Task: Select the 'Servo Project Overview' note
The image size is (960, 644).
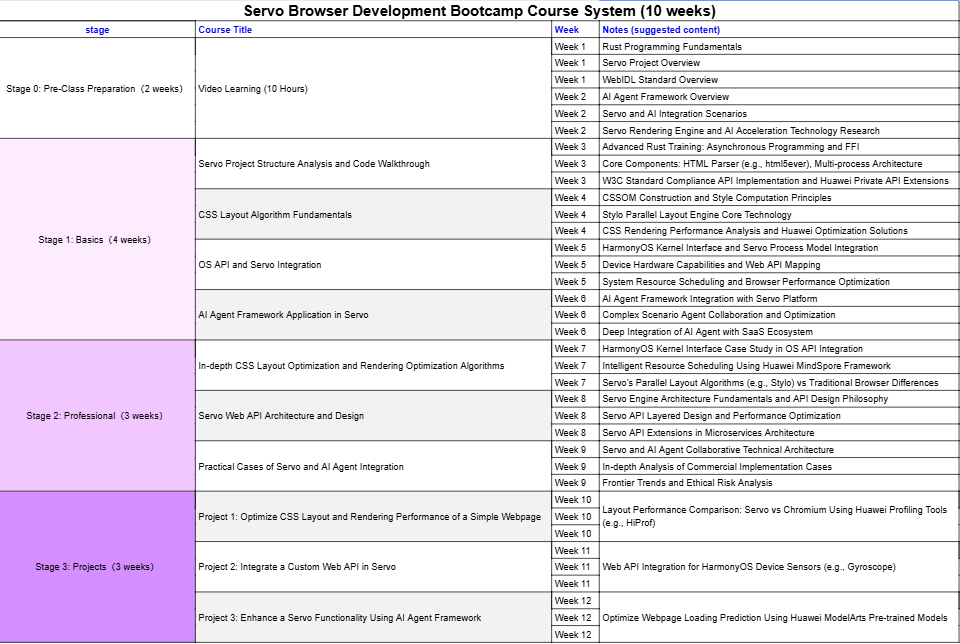Action: tap(779, 63)
